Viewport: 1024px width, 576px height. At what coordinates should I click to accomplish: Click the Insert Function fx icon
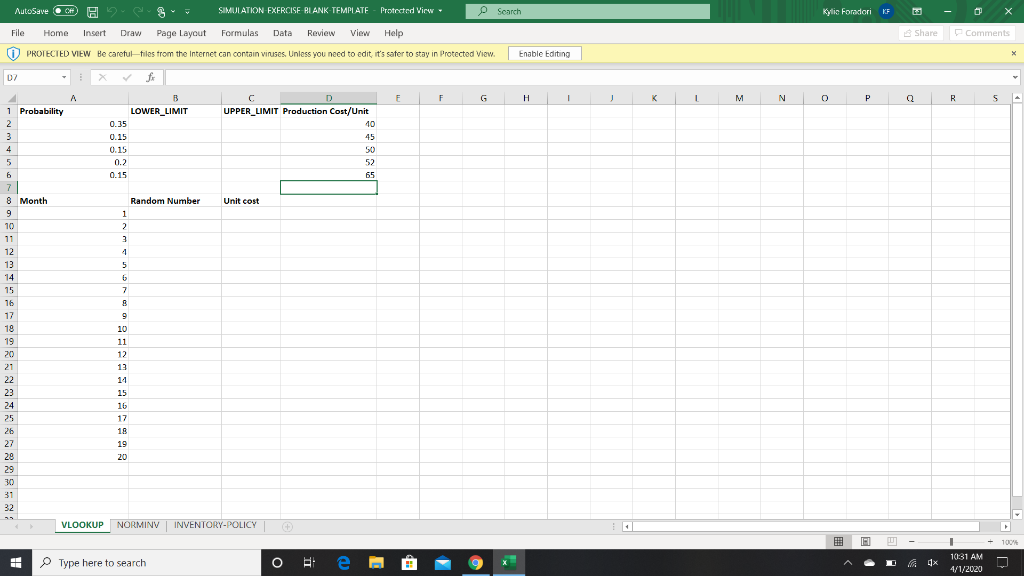point(150,77)
